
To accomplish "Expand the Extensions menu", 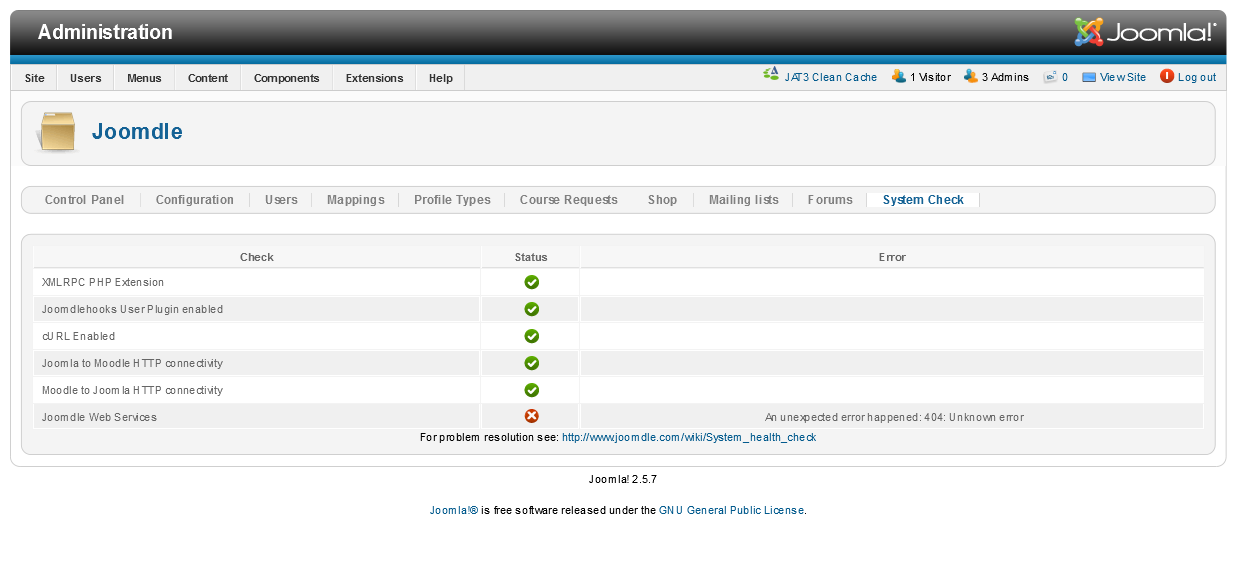I will pos(374,78).
